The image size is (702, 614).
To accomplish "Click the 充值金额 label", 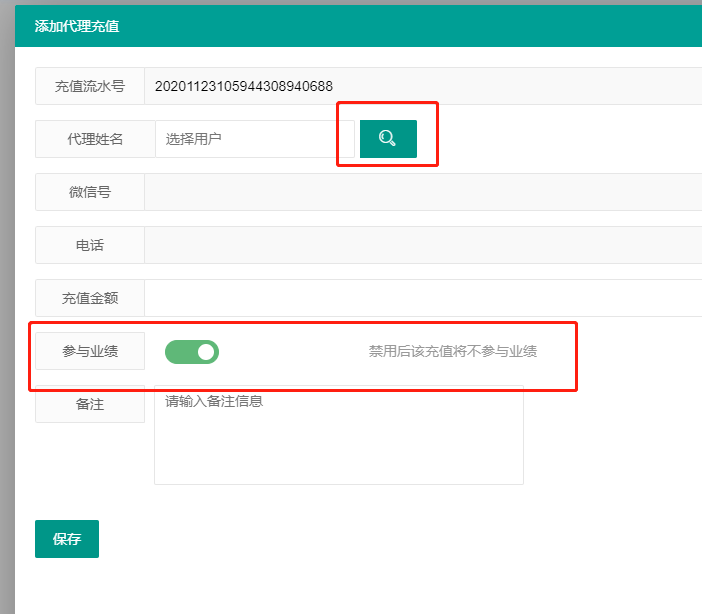I will tap(90, 298).
